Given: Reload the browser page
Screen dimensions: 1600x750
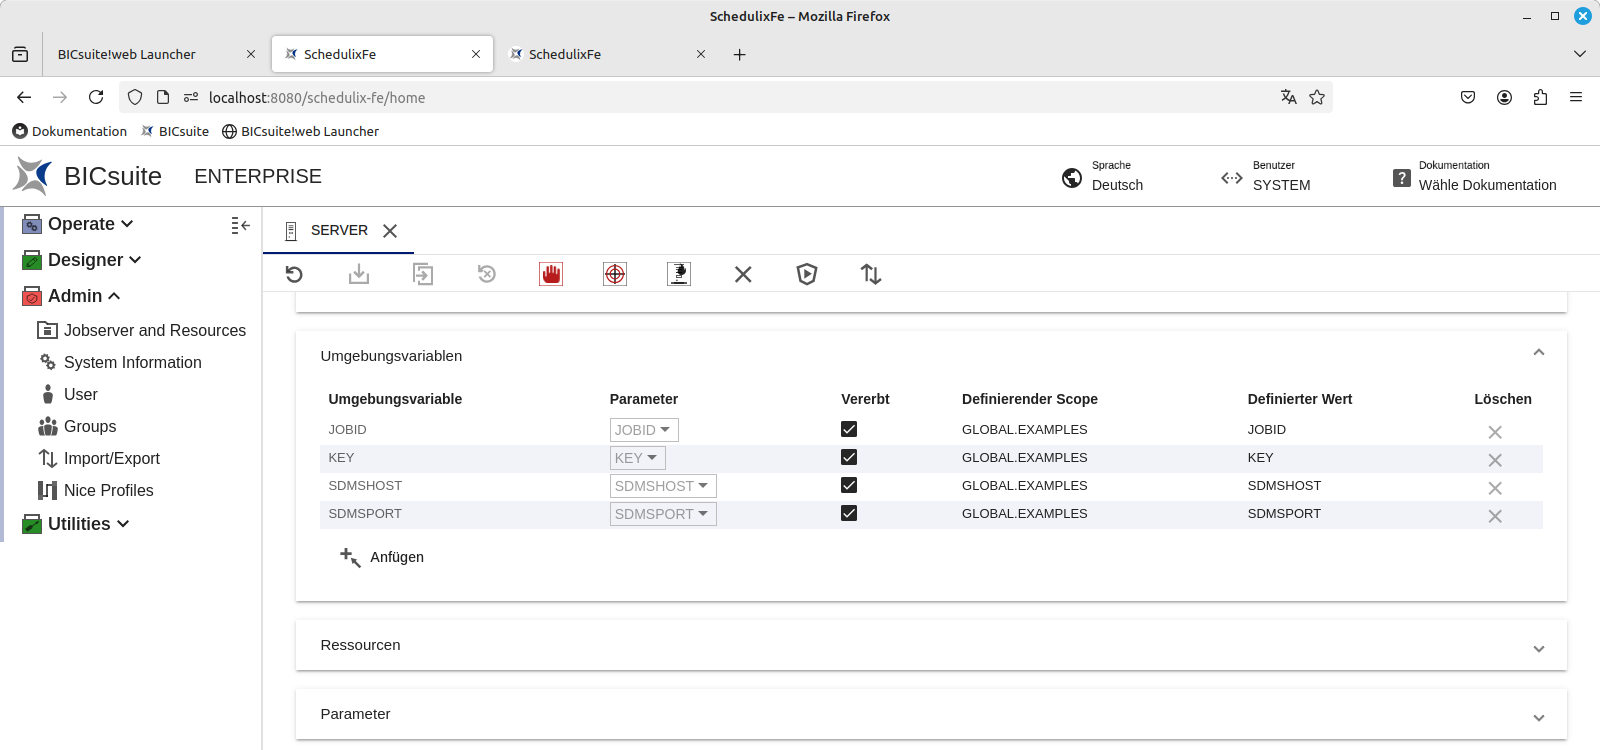Looking at the screenshot, I should (96, 97).
